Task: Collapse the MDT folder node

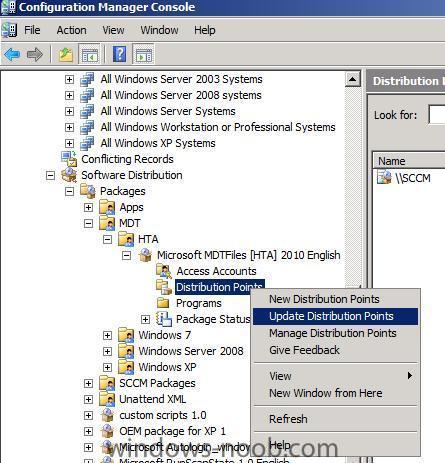Action: click(x=88, y=223)
